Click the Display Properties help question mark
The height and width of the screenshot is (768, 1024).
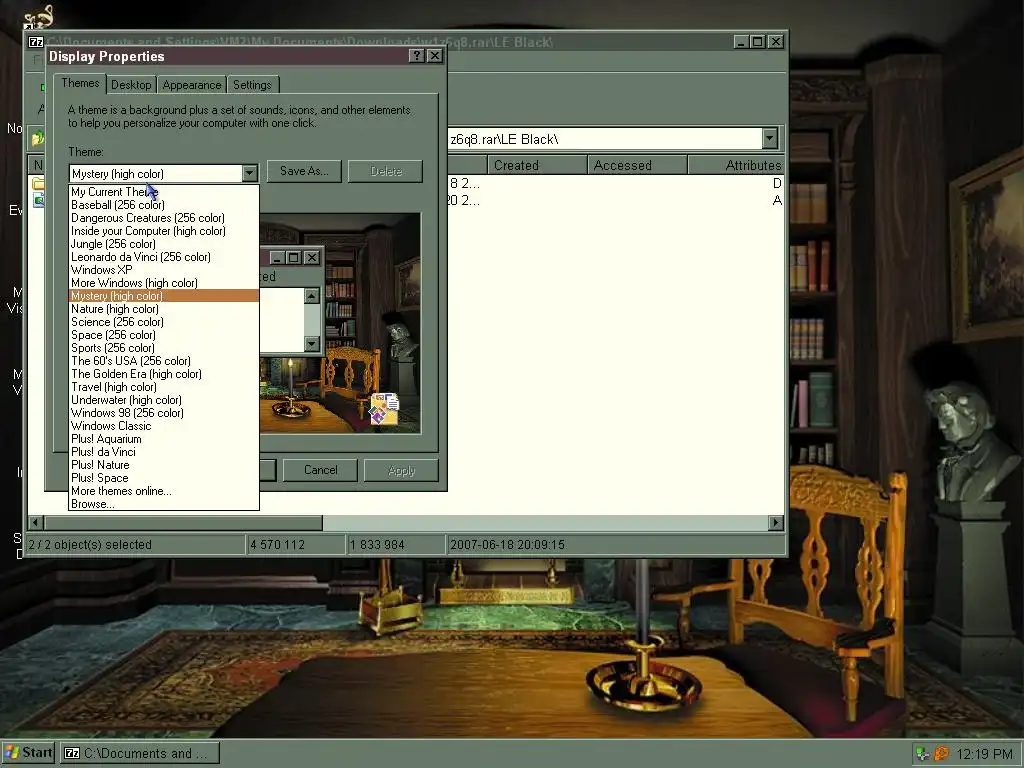pyautogui.click(x=417, y=56)
